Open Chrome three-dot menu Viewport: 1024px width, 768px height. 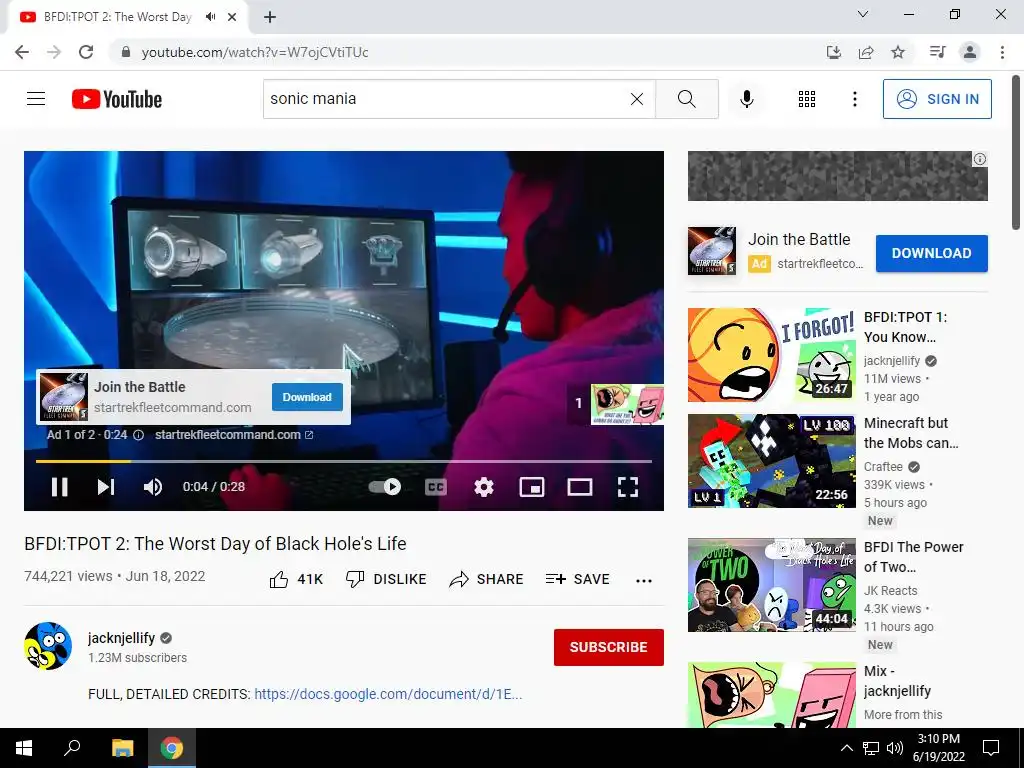point(1002,52)
